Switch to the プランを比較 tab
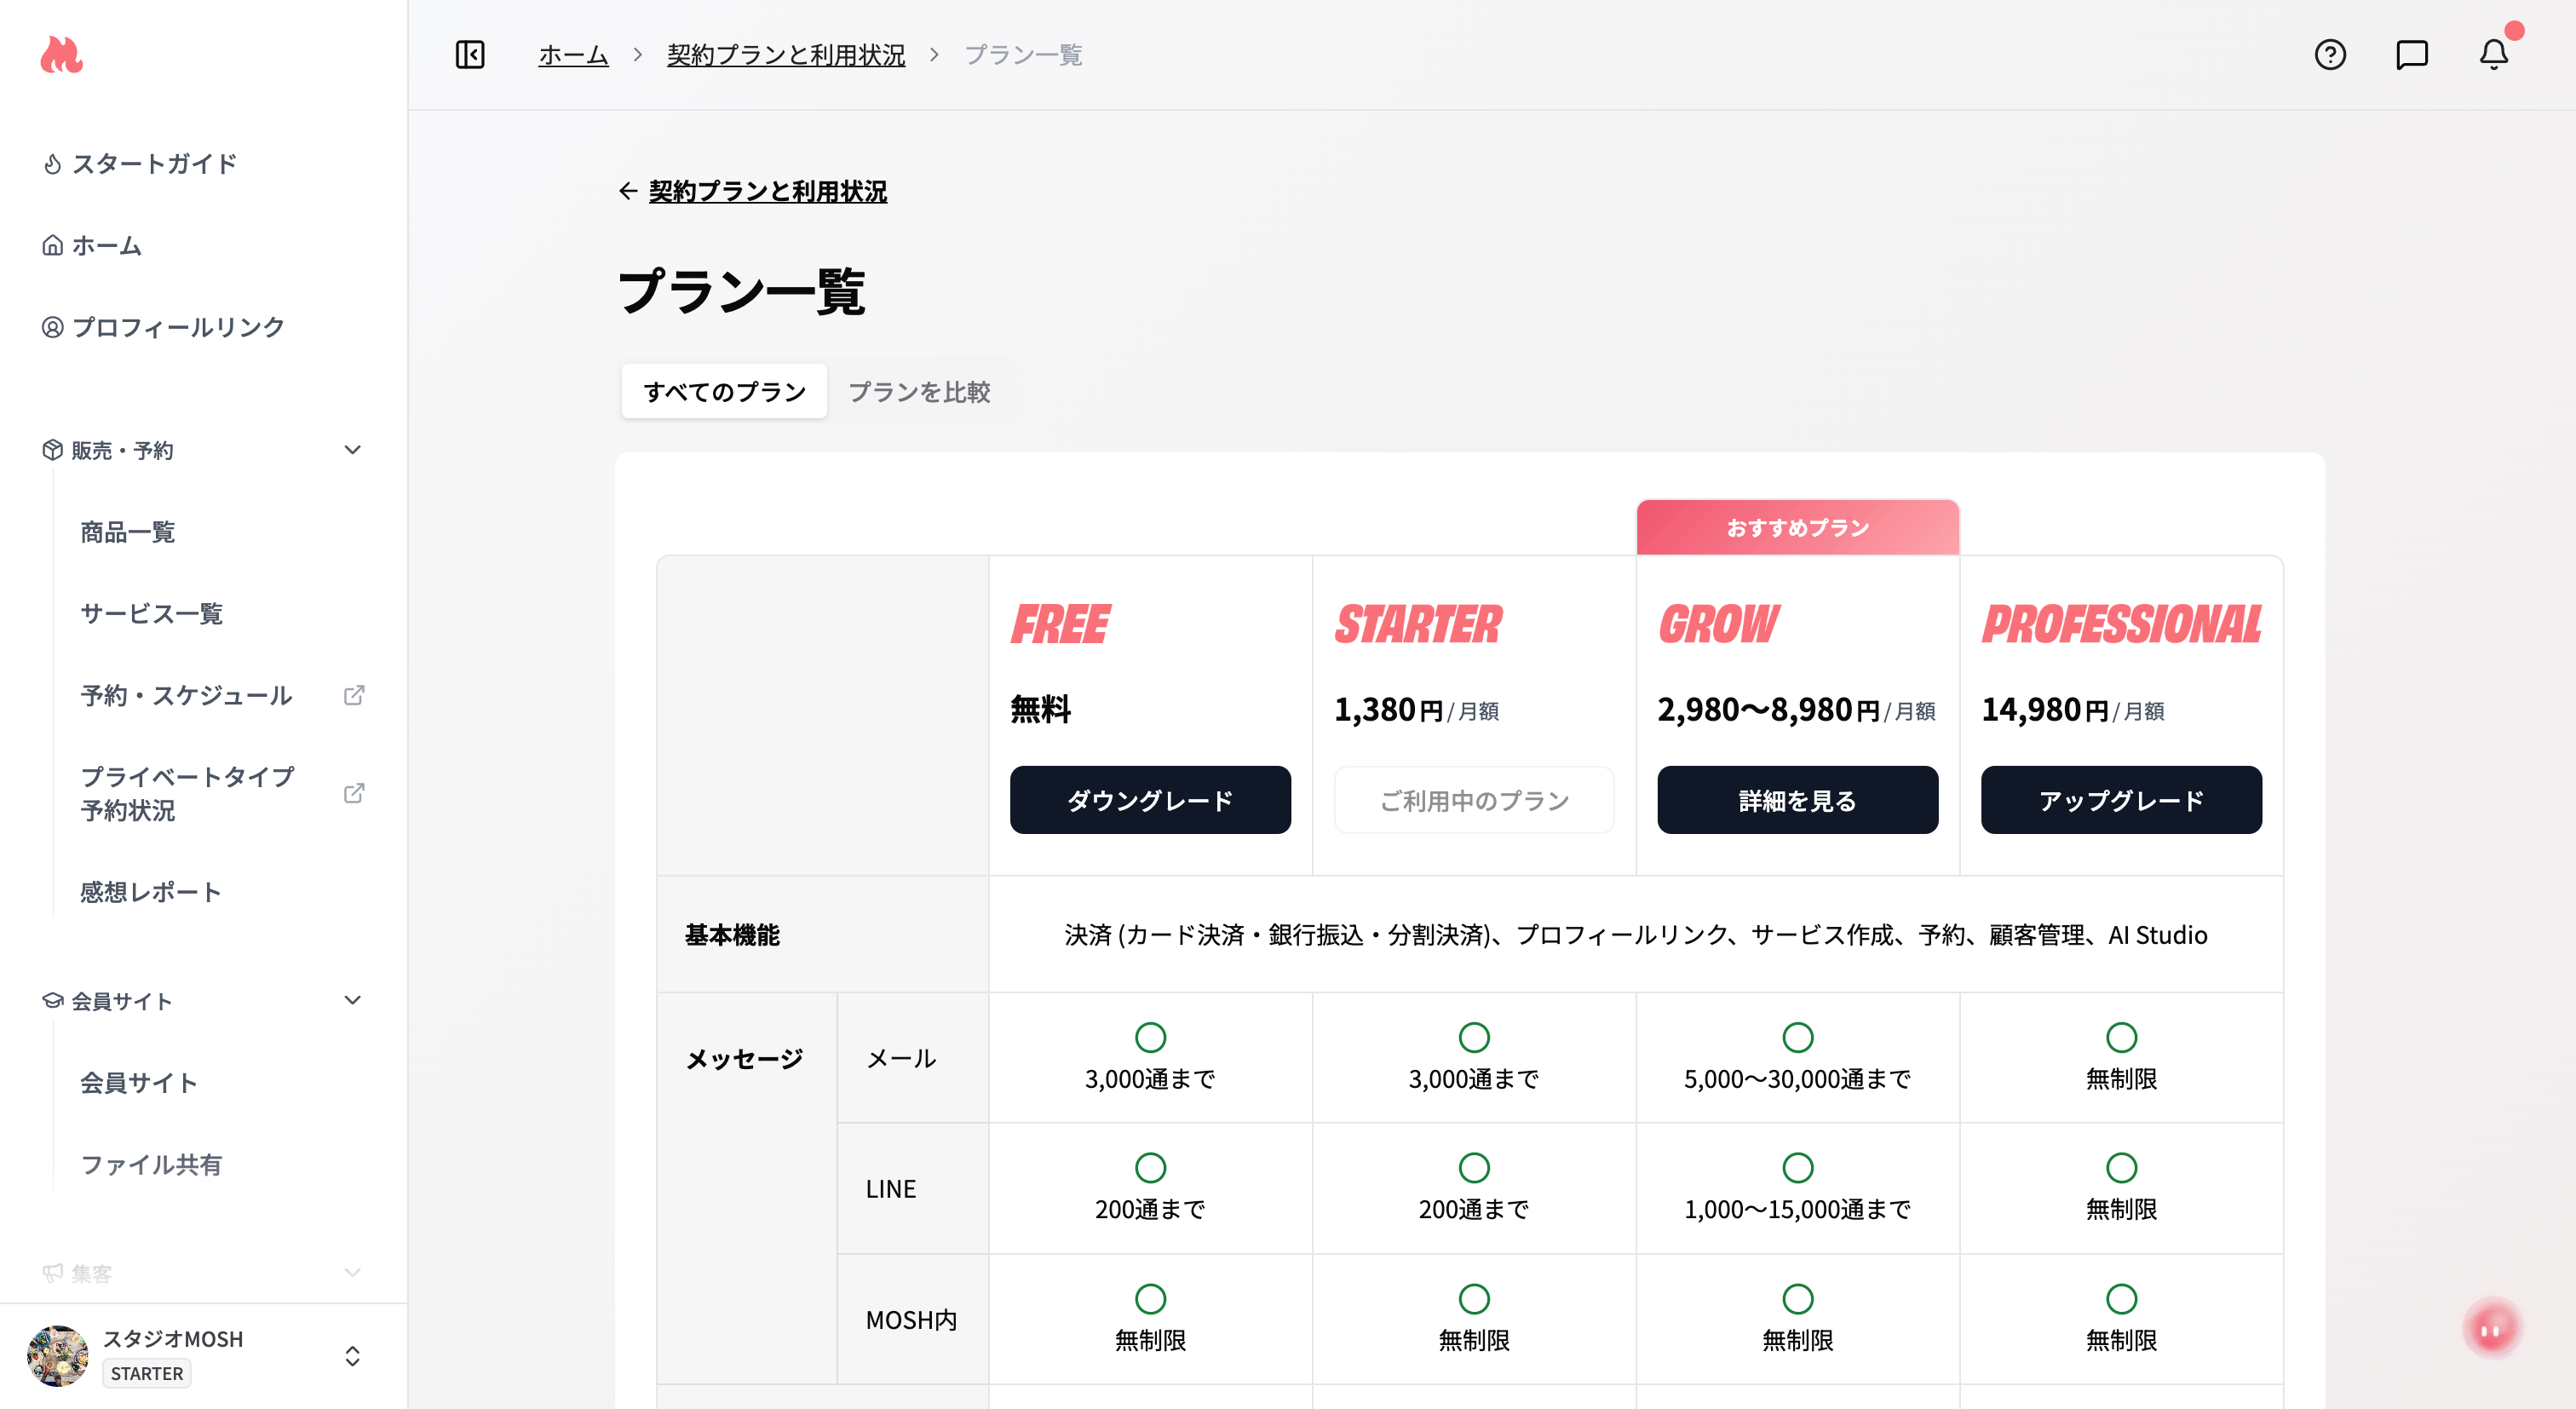Image resolution: width=2576 pixels, height=1409 pixels. click(919, 391)
